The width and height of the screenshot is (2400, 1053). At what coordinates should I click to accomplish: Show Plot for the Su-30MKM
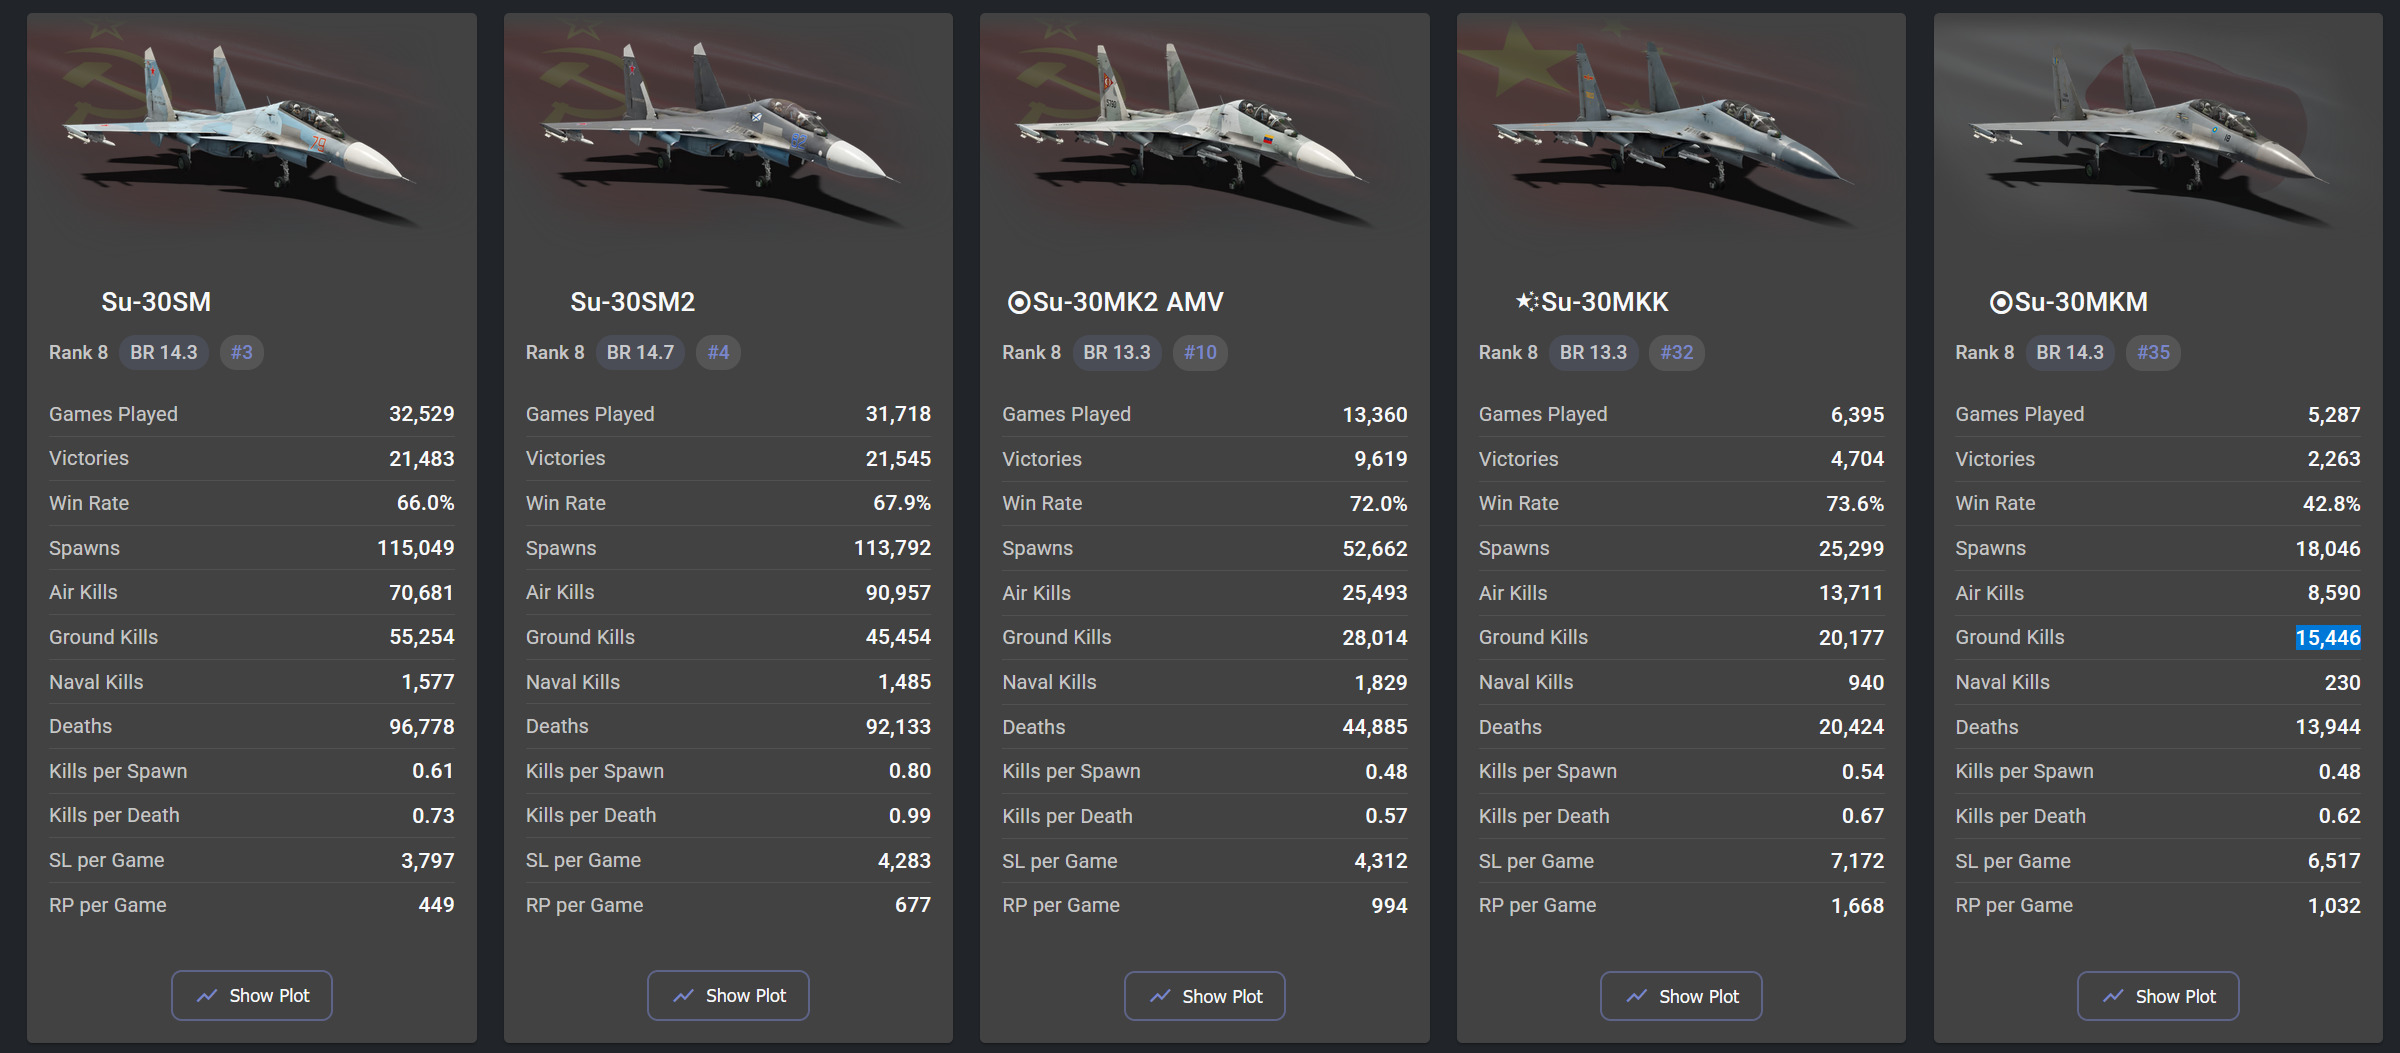pos(2158,996)
